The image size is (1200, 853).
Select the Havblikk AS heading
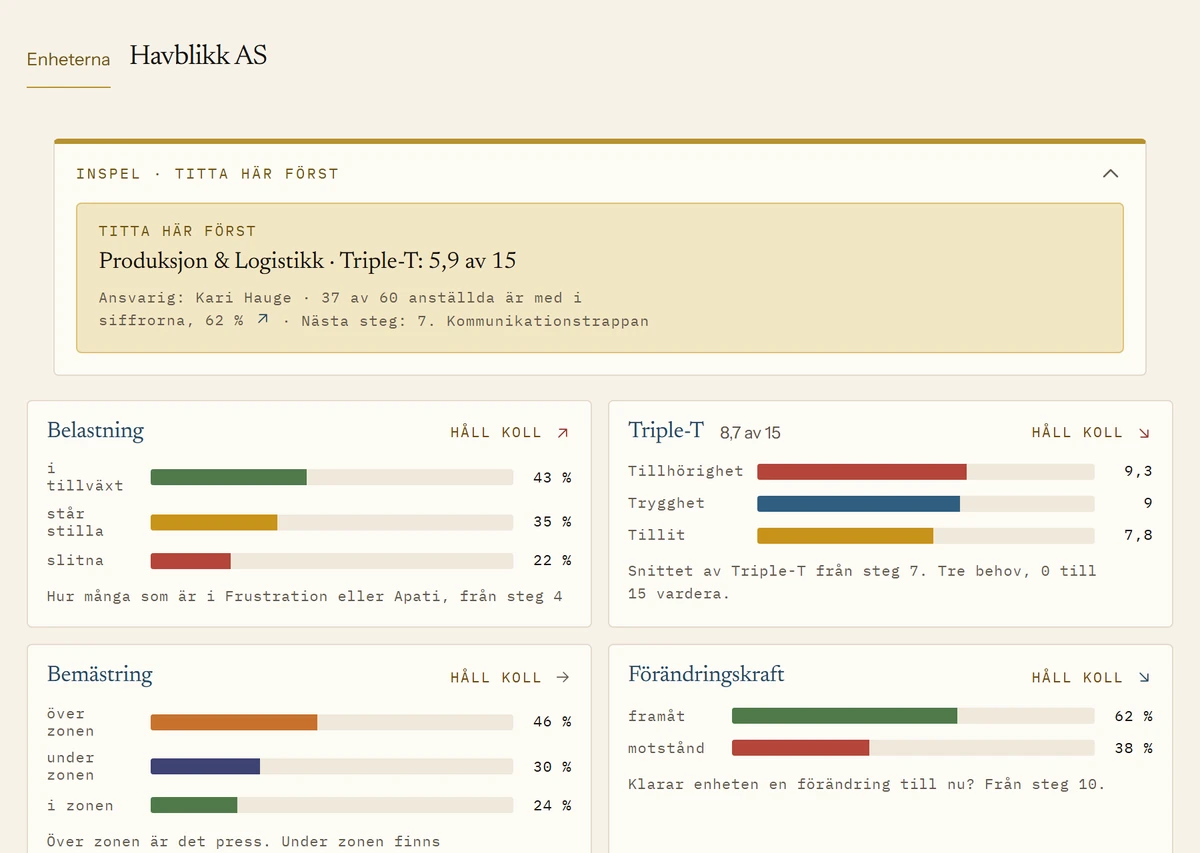pyautogui.click(x=198, y=55)
